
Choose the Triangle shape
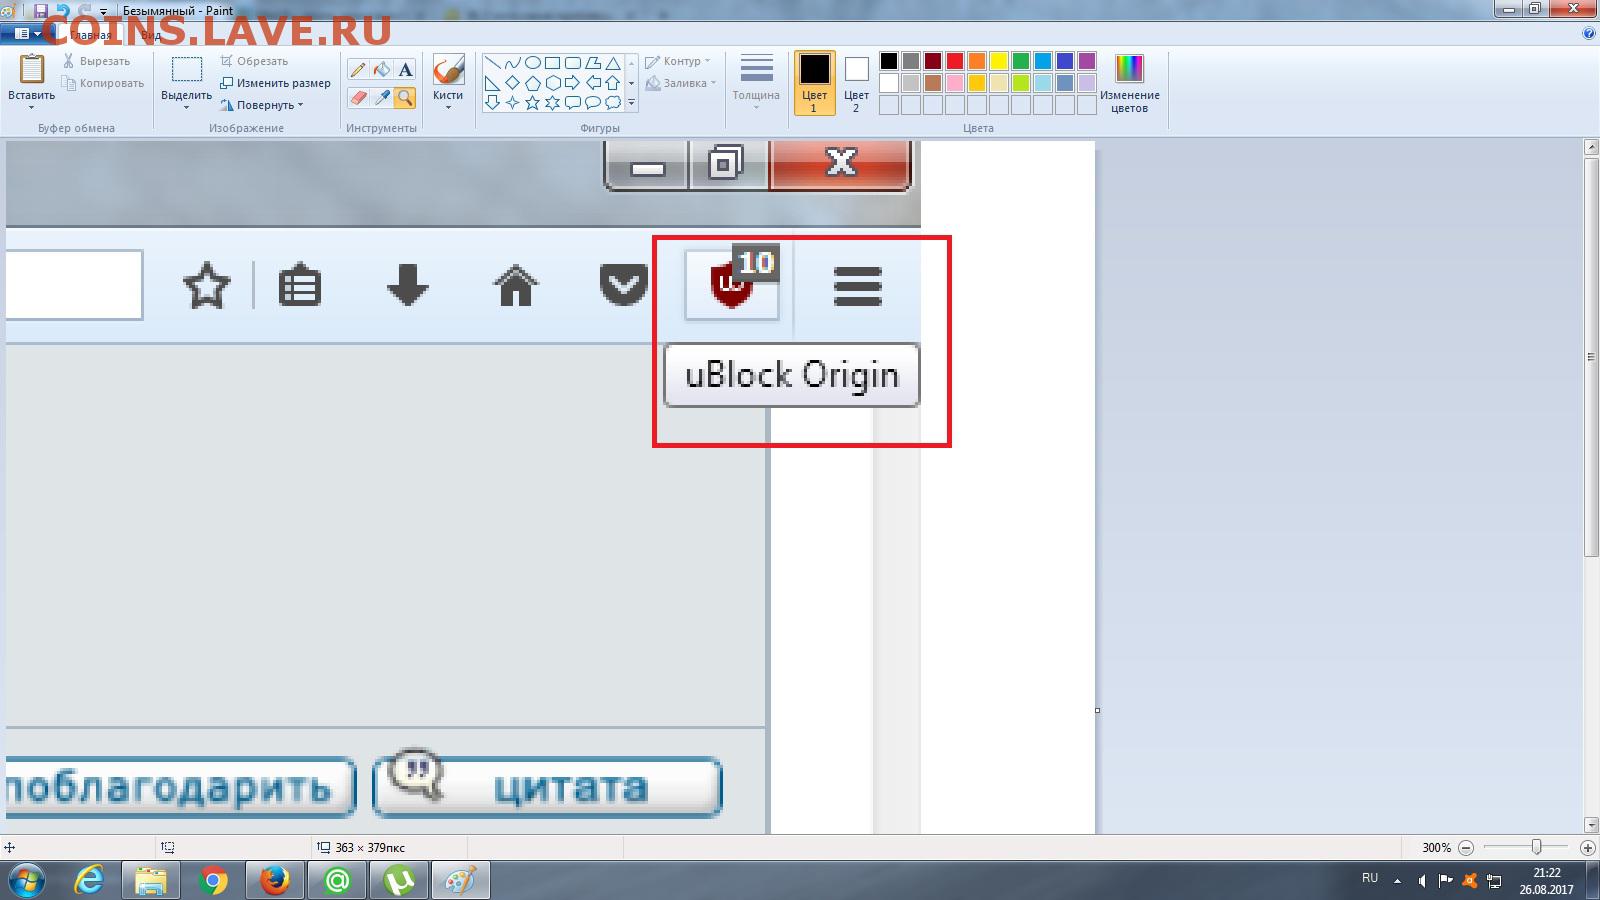point(612,63)
